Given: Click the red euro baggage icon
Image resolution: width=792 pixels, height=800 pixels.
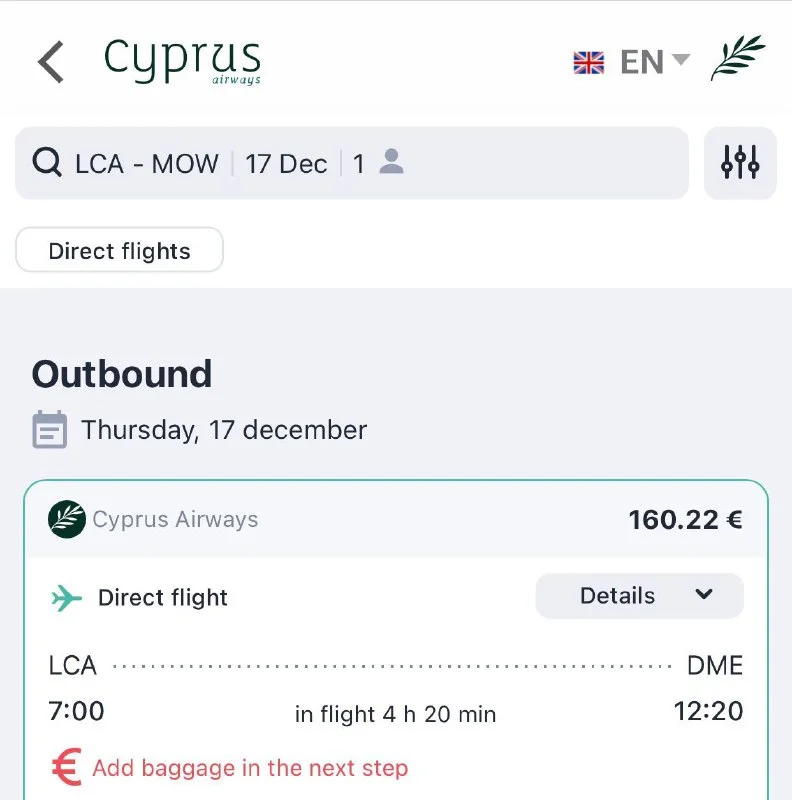Looking at the screenshot, I should [x=66, y=768].
